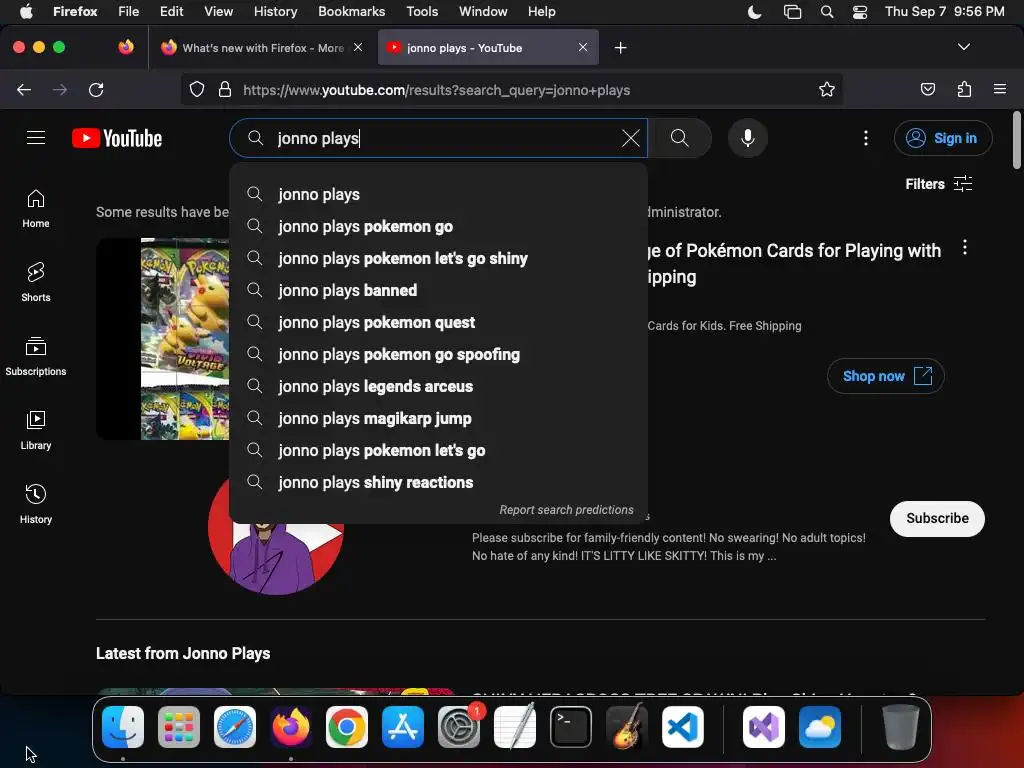The image size is (1024, 768).
Task: Open the History menu in the menu bar
Action: (x=275, y=12)
